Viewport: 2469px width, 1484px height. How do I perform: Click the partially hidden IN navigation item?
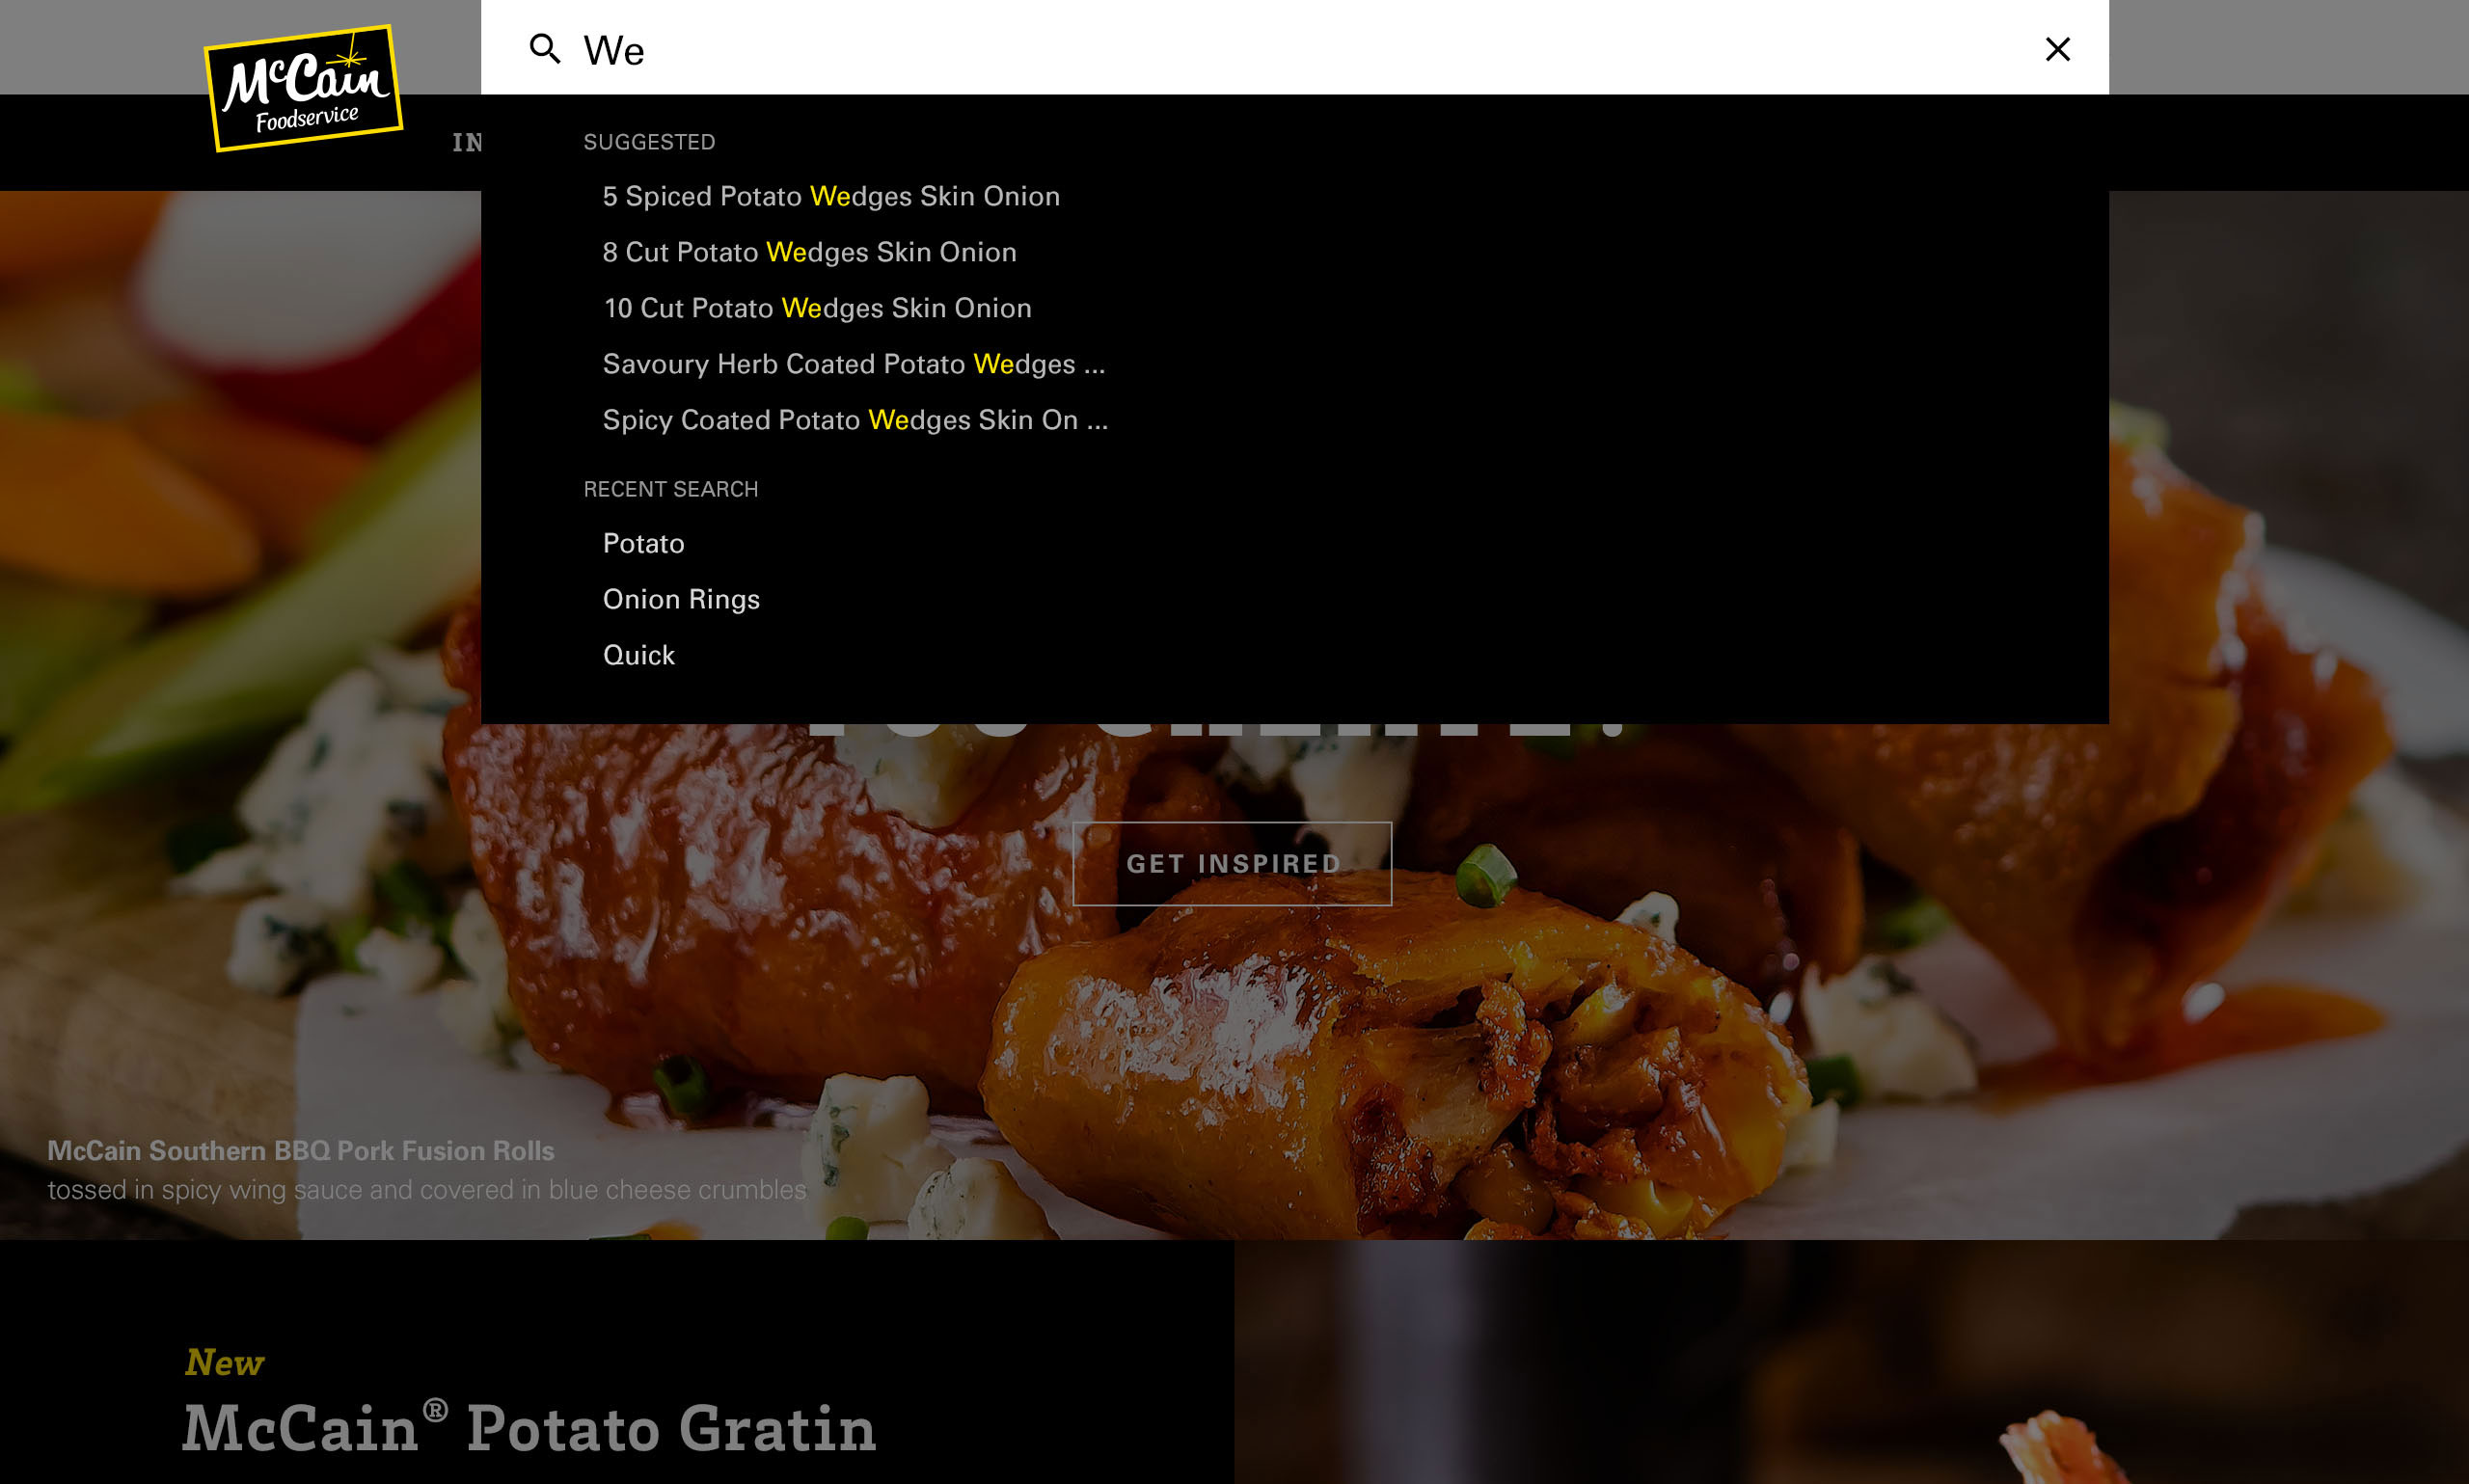pyautogui.click(x=466, y=143)
